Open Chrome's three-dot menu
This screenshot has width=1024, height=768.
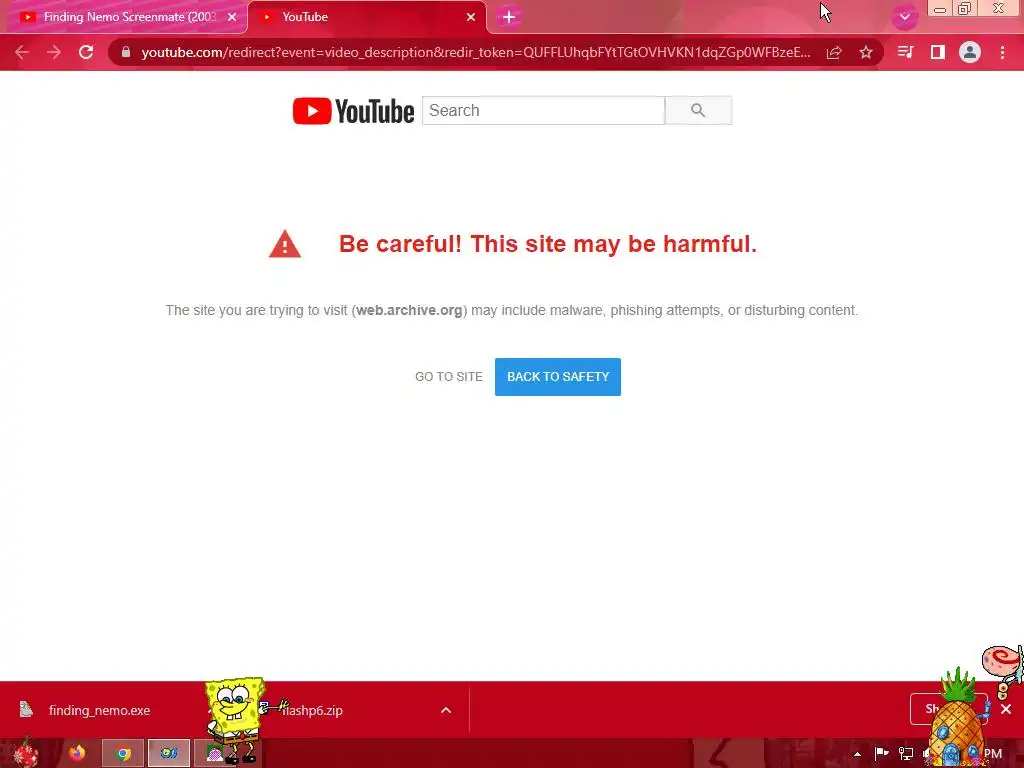tap(1002, 52)
